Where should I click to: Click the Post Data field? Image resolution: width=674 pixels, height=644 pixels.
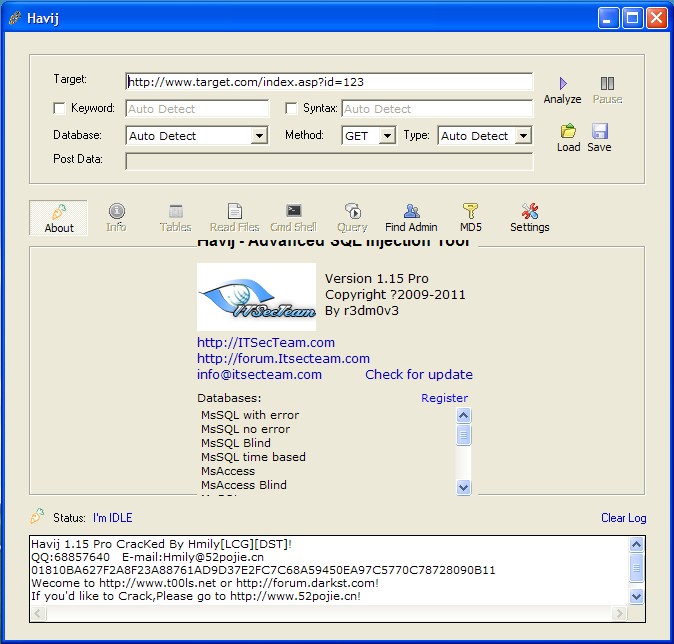point(329,162)
